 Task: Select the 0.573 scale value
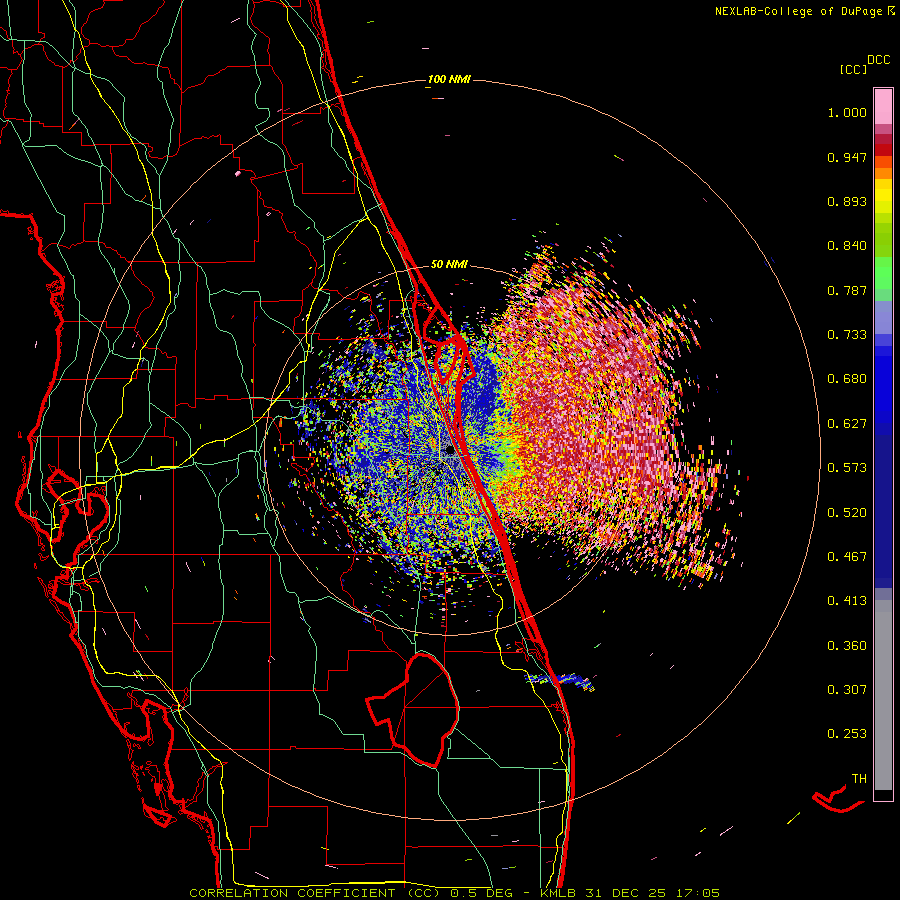(x=847, y=468)
